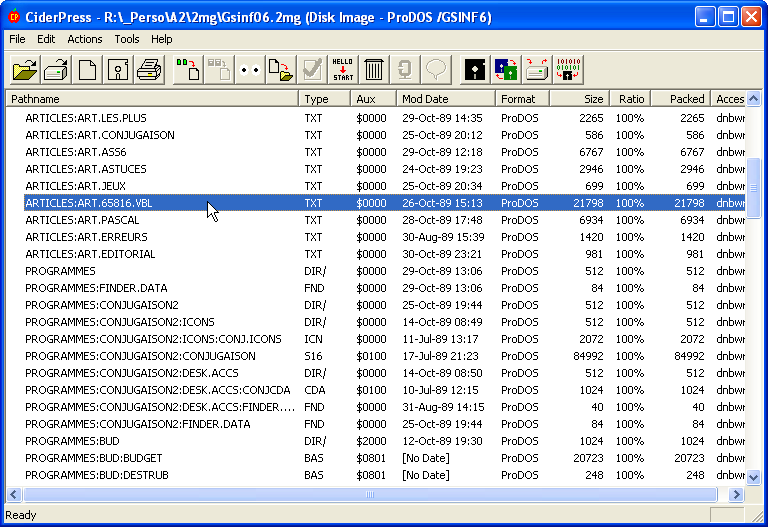Select the PROGRAMMES:CONJUGAISON2:FINDER.DATA row

[x=384, y=424]
